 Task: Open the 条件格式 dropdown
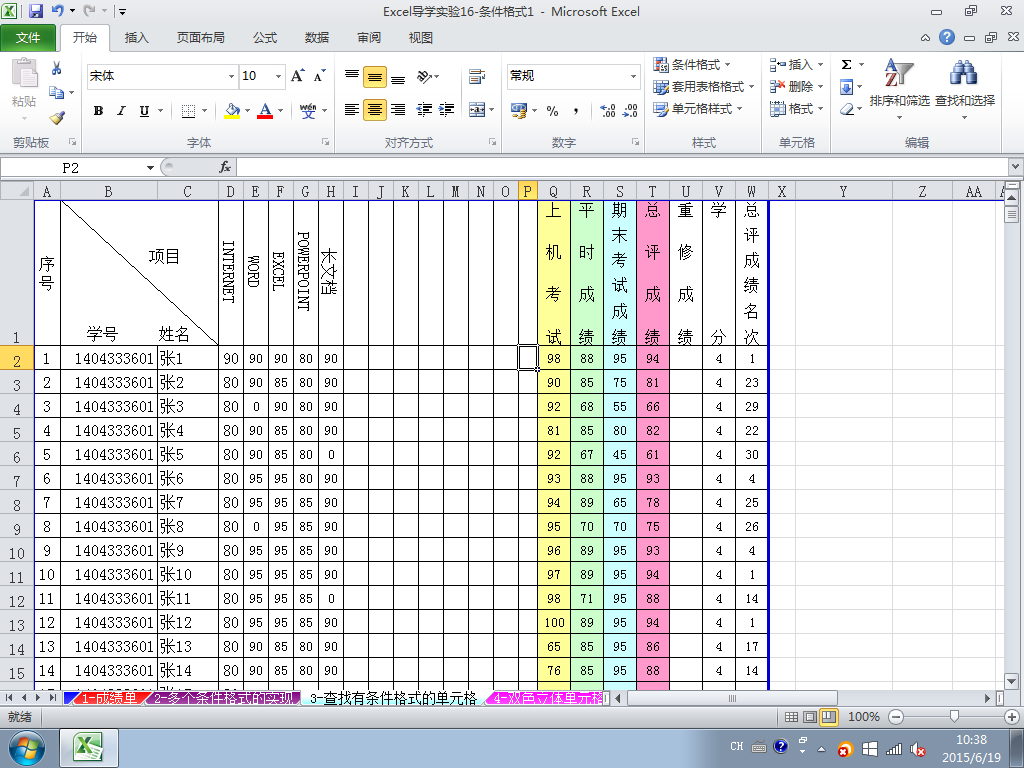(692, 65)
